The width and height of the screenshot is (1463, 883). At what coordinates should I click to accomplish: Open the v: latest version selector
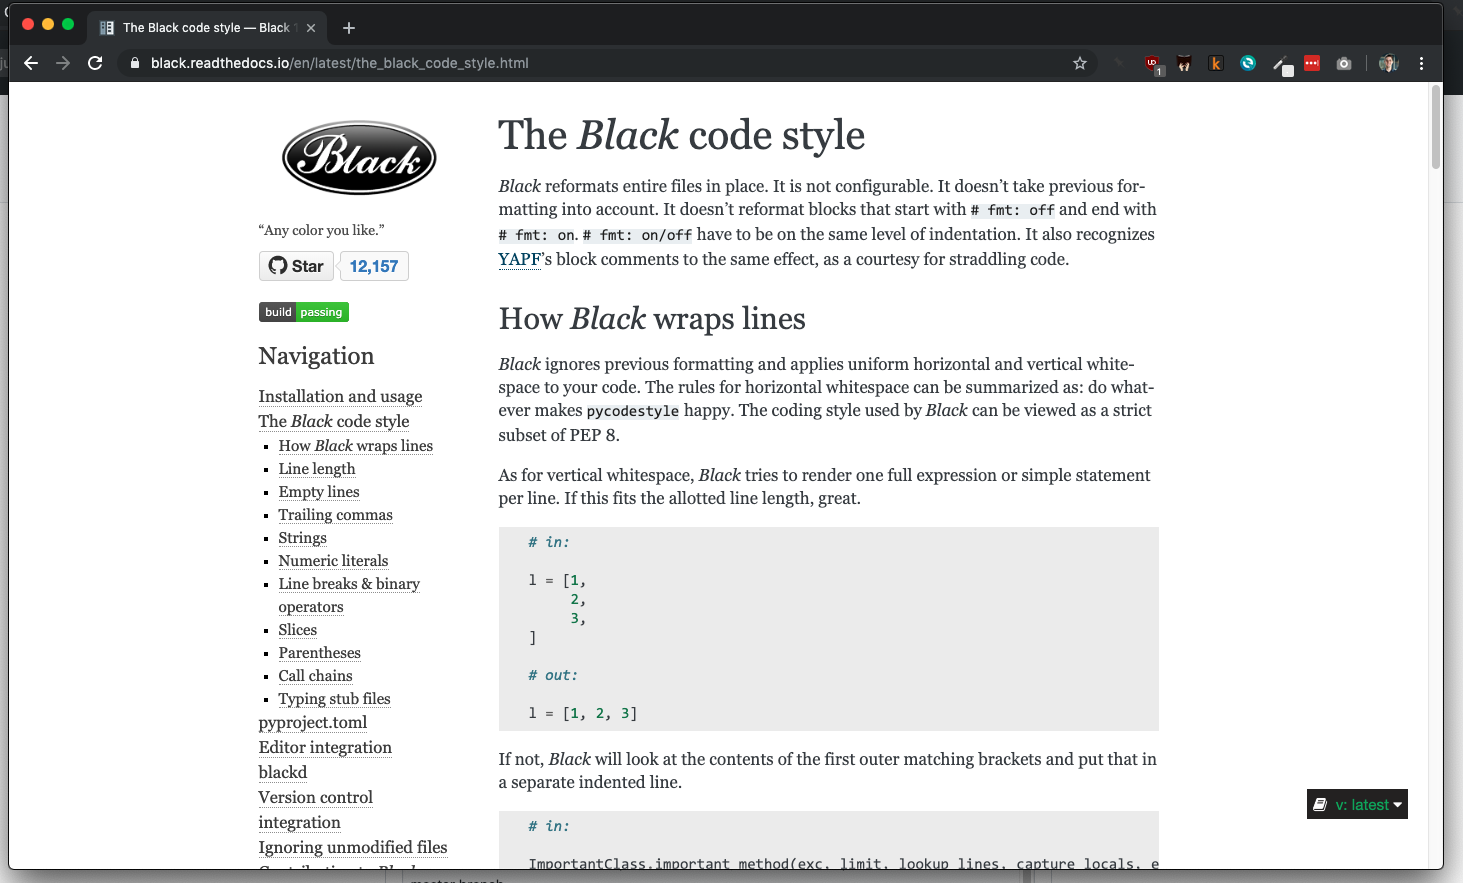1356,804
